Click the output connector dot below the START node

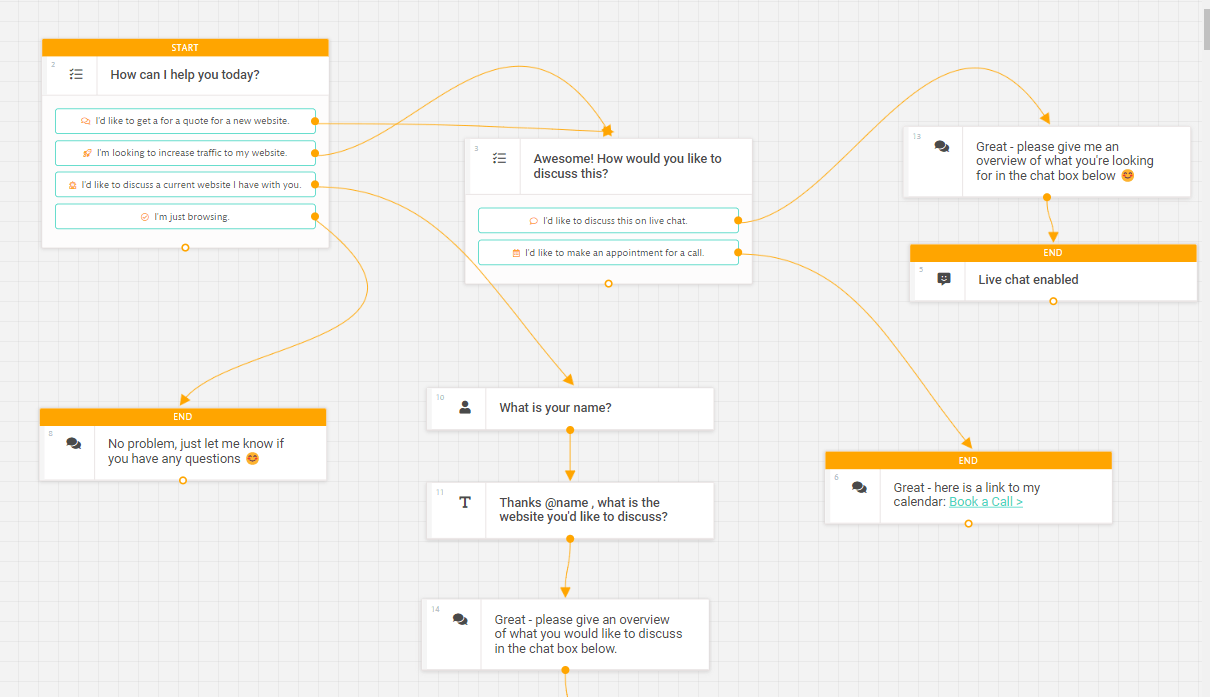pyautogui.click(x=185, y=247)
